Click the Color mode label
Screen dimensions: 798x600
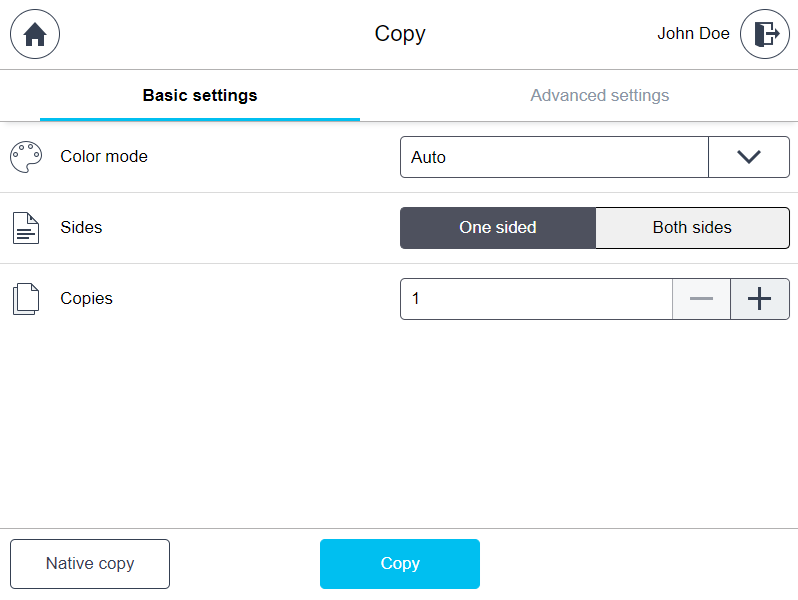click(x=104, y=157)
